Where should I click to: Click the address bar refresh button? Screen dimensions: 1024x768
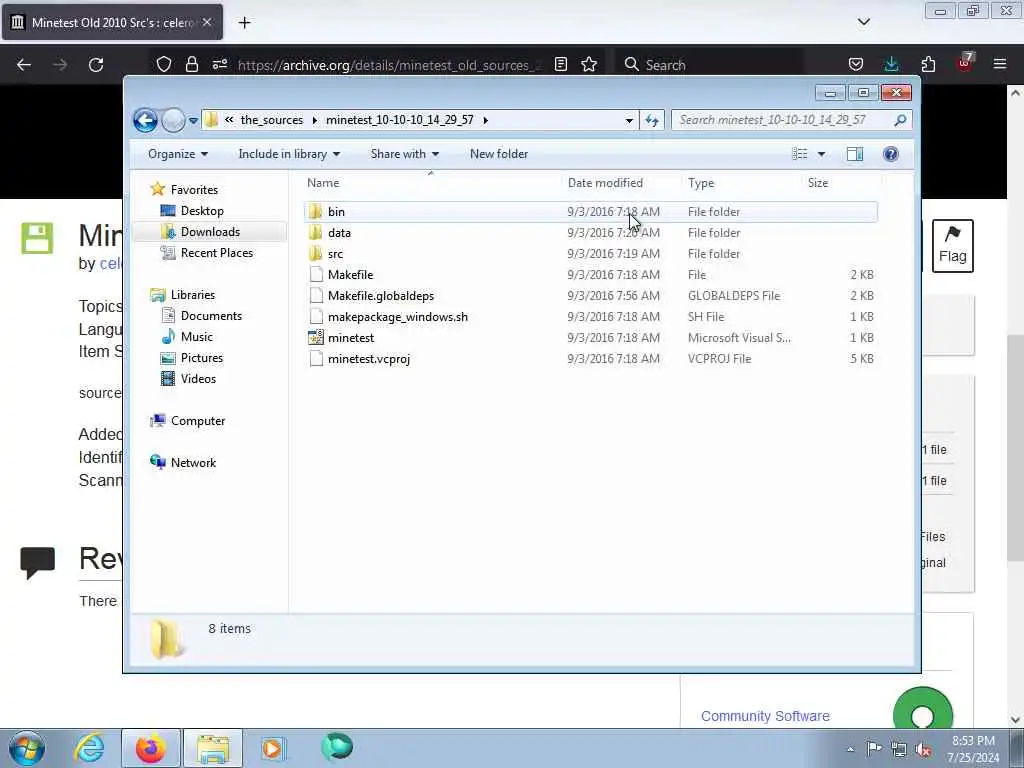652,120
